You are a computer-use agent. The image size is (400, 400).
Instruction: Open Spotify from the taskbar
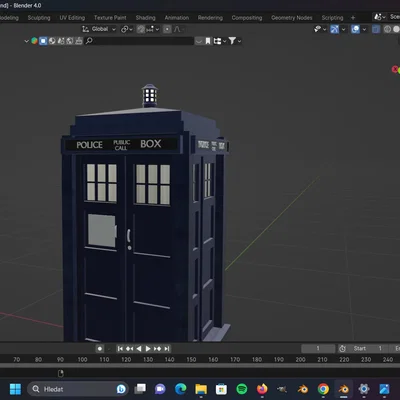point(242,389)
